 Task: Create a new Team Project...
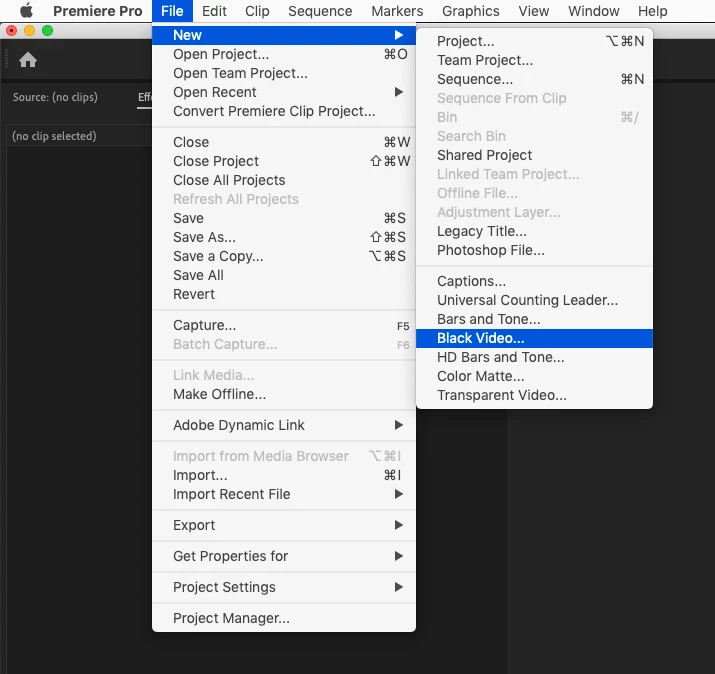pyautogui.click(x=534, y=61)
